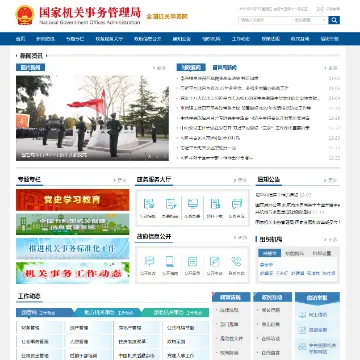Click the document-with-pencil icon in 政务服务大厅
This screenshot has height=360, width=360.
click(171, 204)
